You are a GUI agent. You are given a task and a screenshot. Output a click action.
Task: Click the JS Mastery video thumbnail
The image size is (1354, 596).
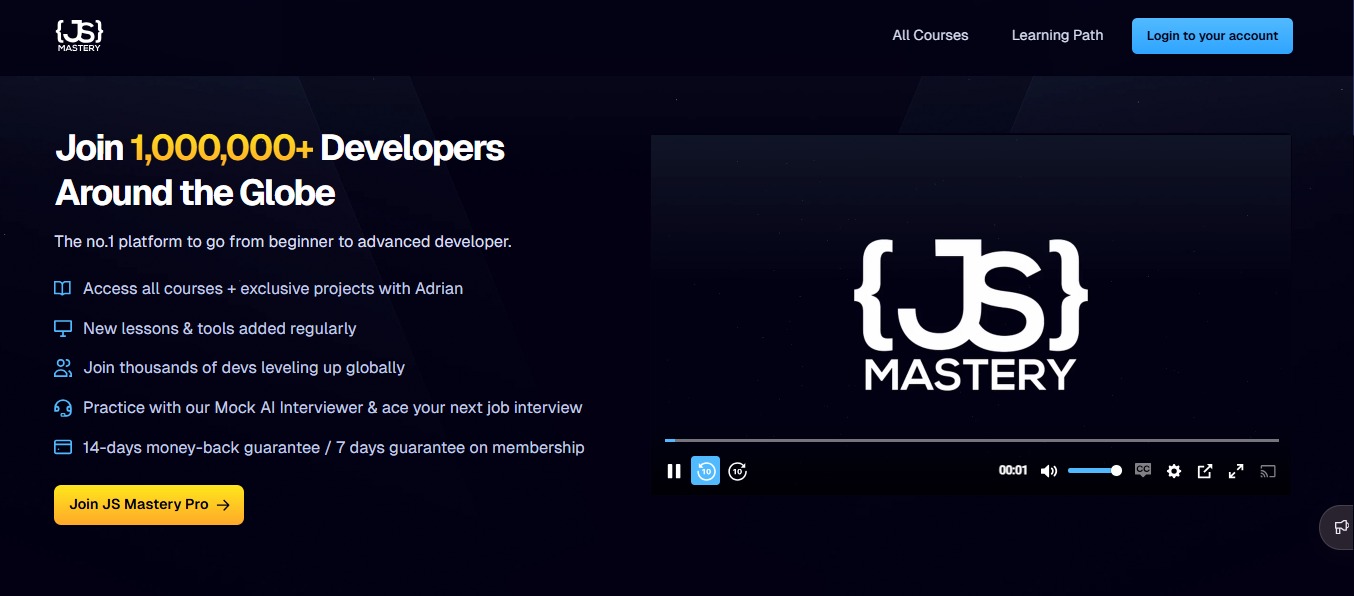pos(970,300)
